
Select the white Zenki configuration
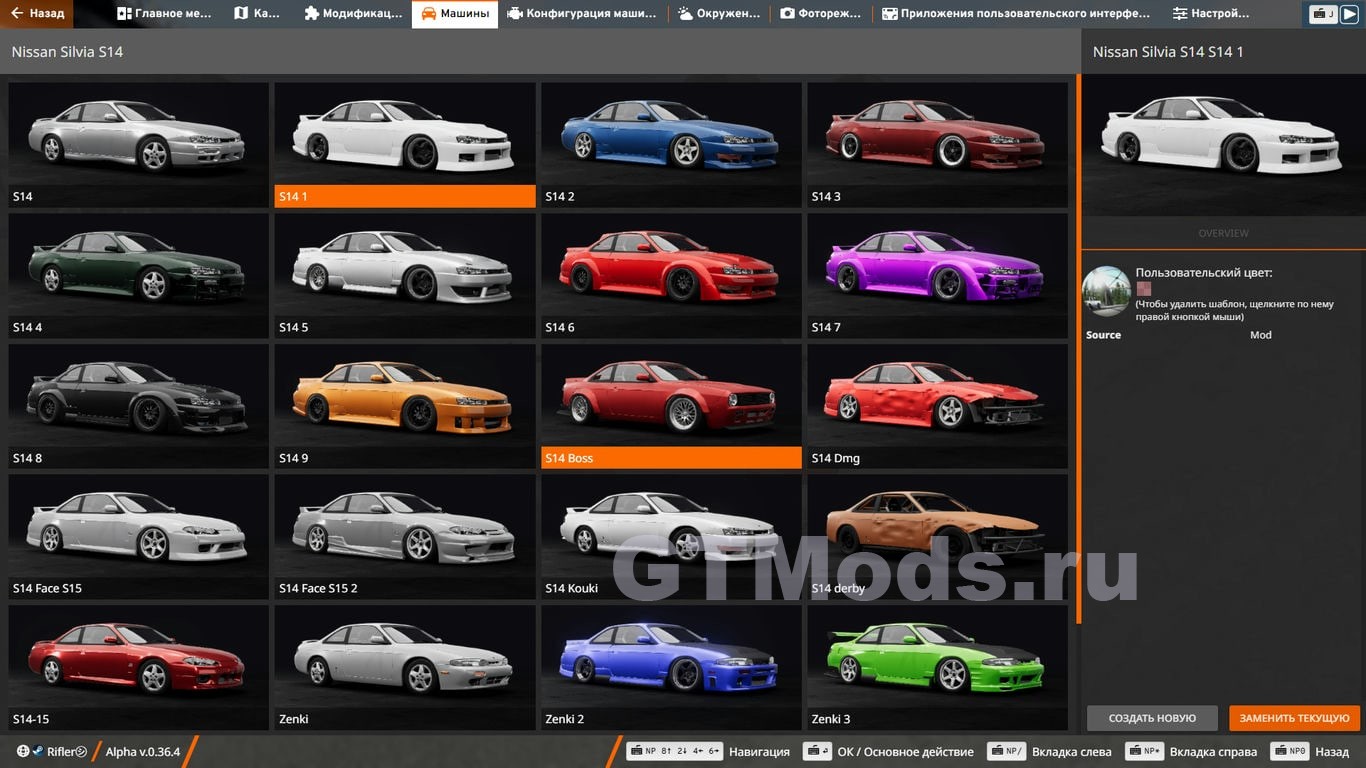405,667
